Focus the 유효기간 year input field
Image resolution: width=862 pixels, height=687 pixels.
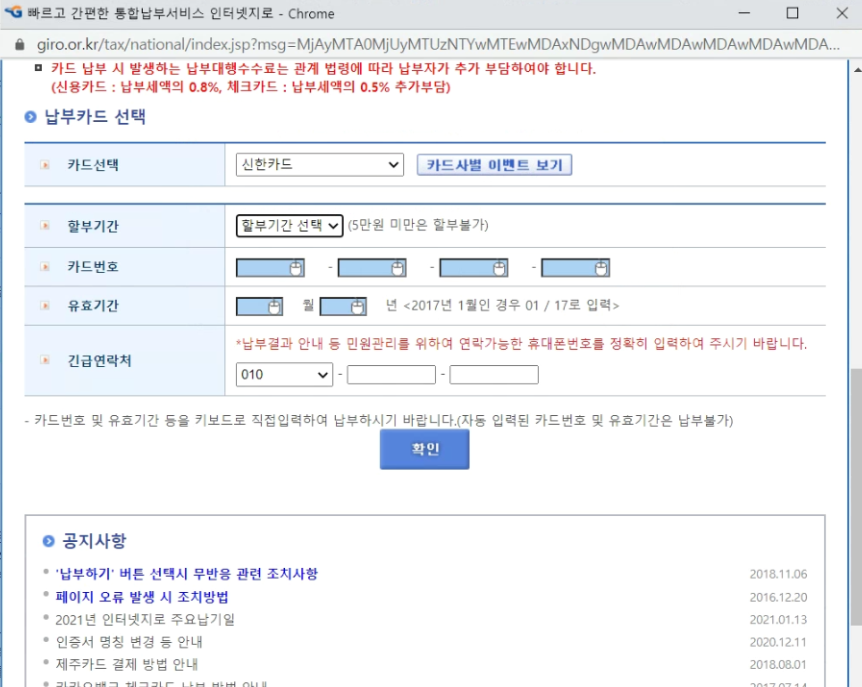click(344, 307)
